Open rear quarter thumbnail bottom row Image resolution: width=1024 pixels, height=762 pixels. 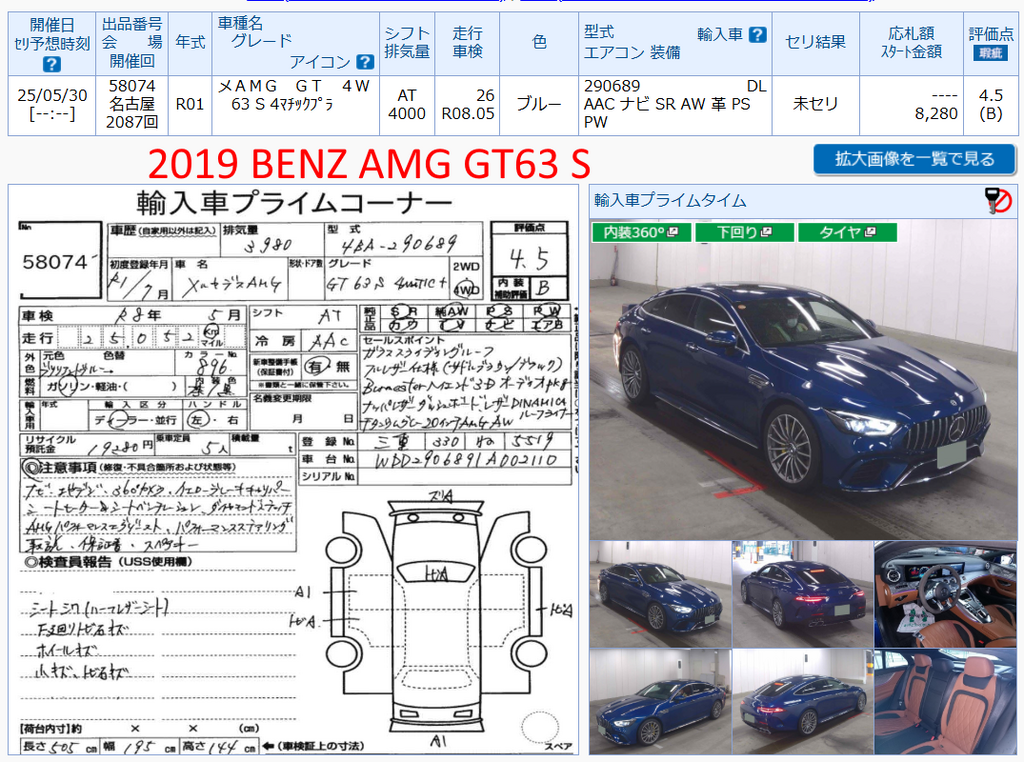pos(803,701)
